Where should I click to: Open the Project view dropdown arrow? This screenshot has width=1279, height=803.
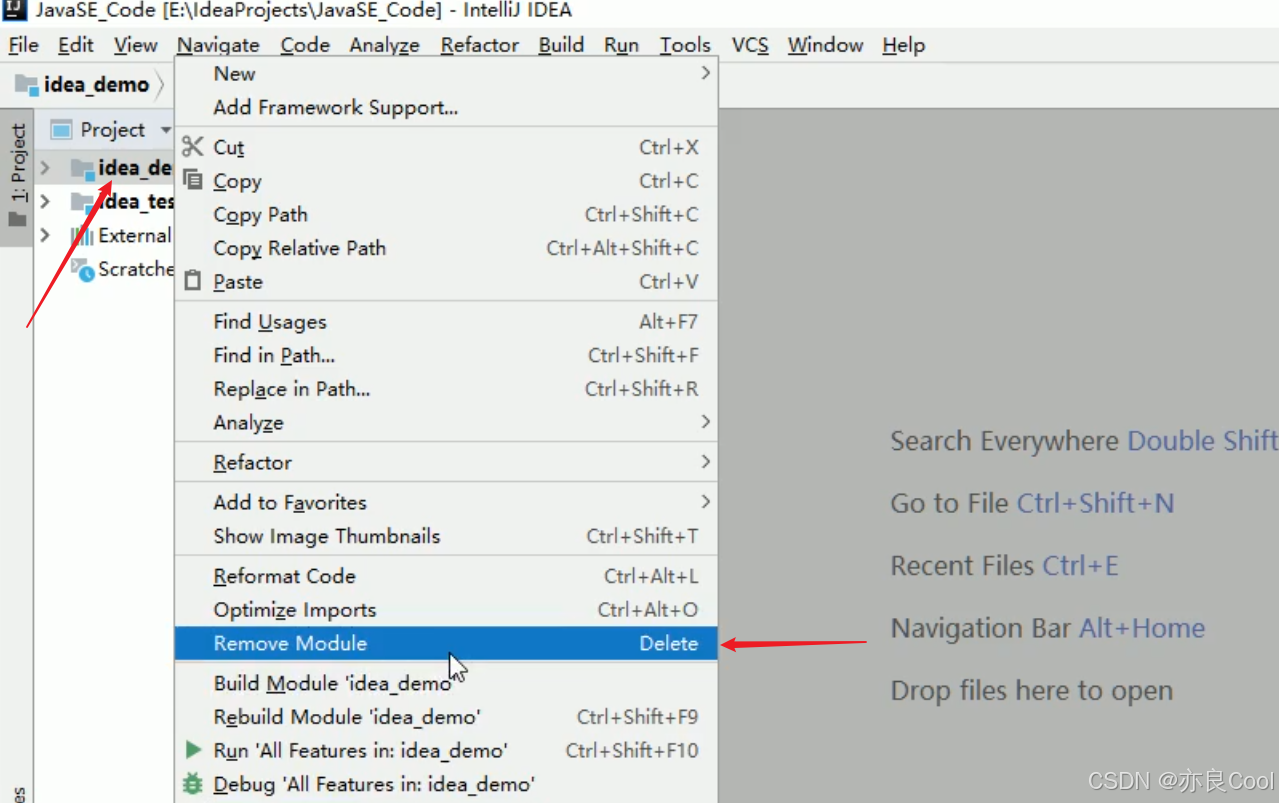pyautogui.click(x=166, y=130)
